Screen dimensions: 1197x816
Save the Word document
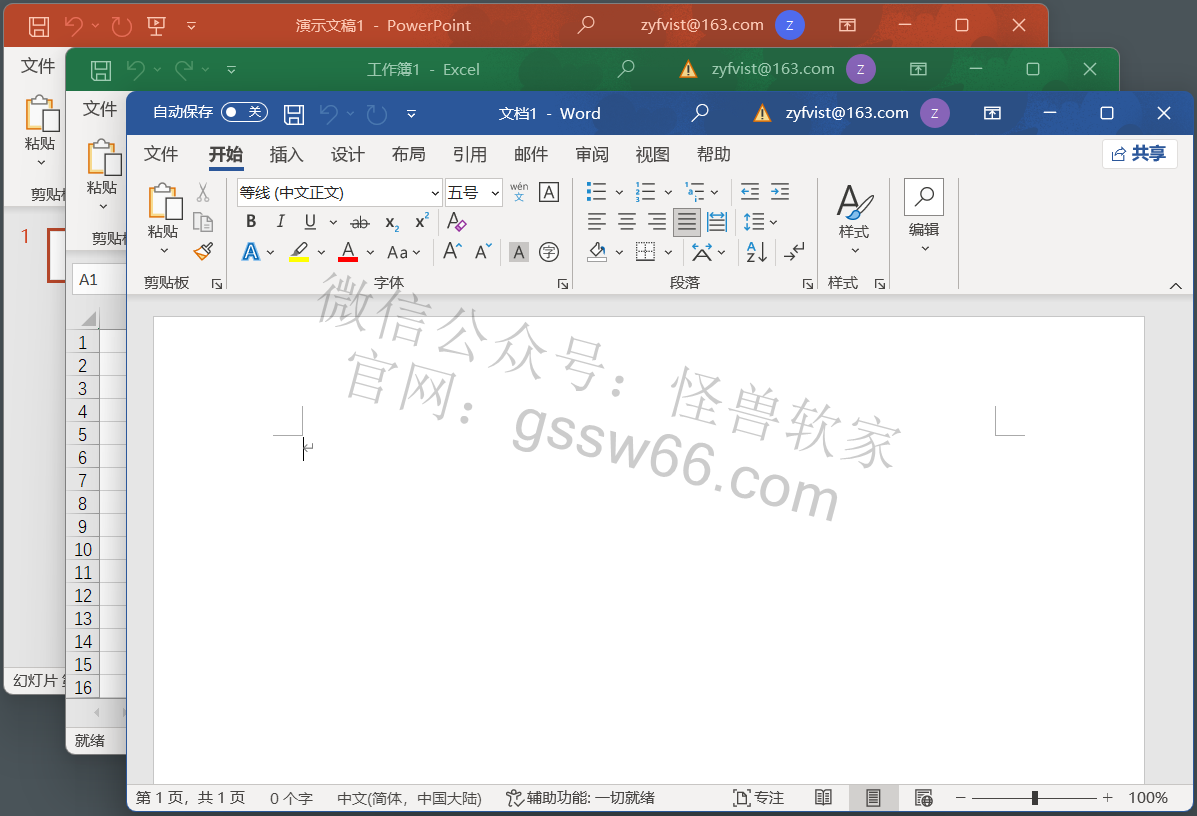click(x=294, y=114)
